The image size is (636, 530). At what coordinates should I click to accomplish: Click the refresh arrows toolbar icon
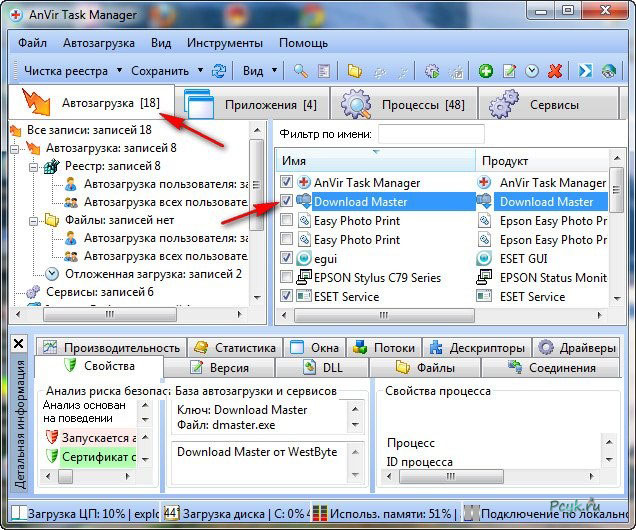[x=219, y=71]
